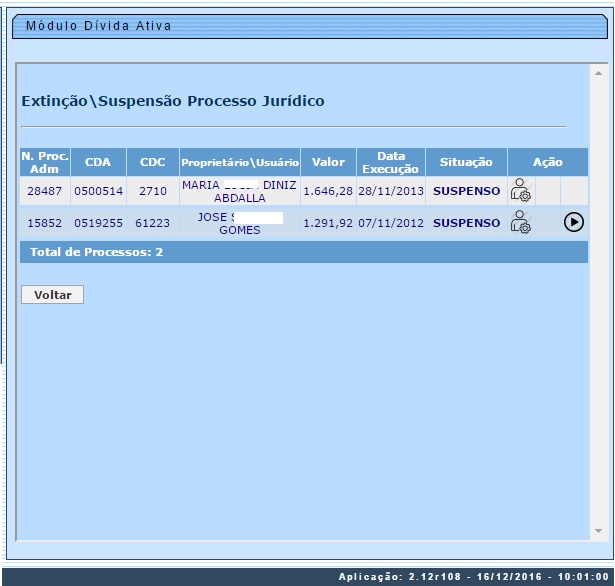
Task: Click the Valor column header
Action: [x=328, y=162]
